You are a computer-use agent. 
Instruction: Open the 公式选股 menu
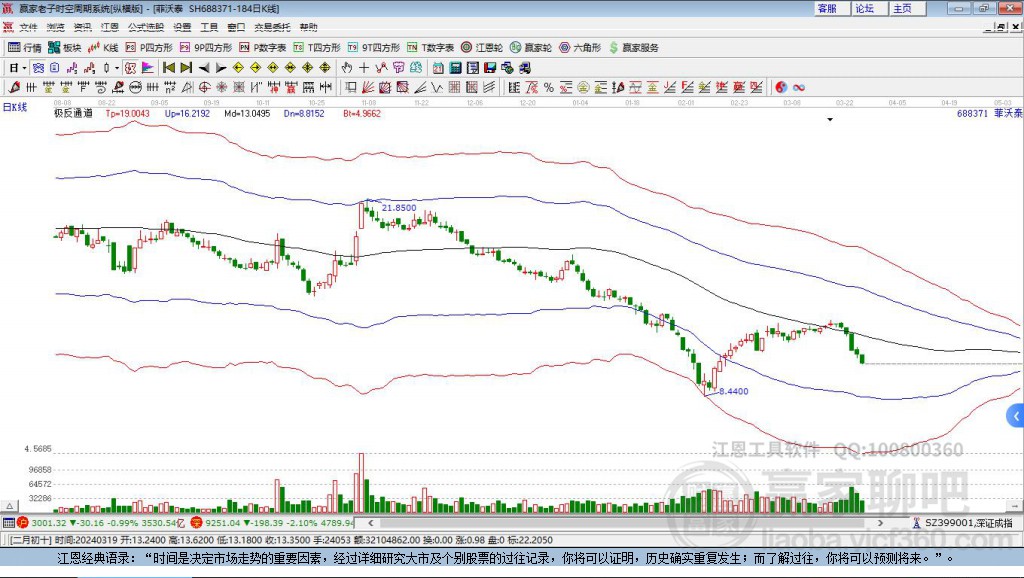pos(146,27)
